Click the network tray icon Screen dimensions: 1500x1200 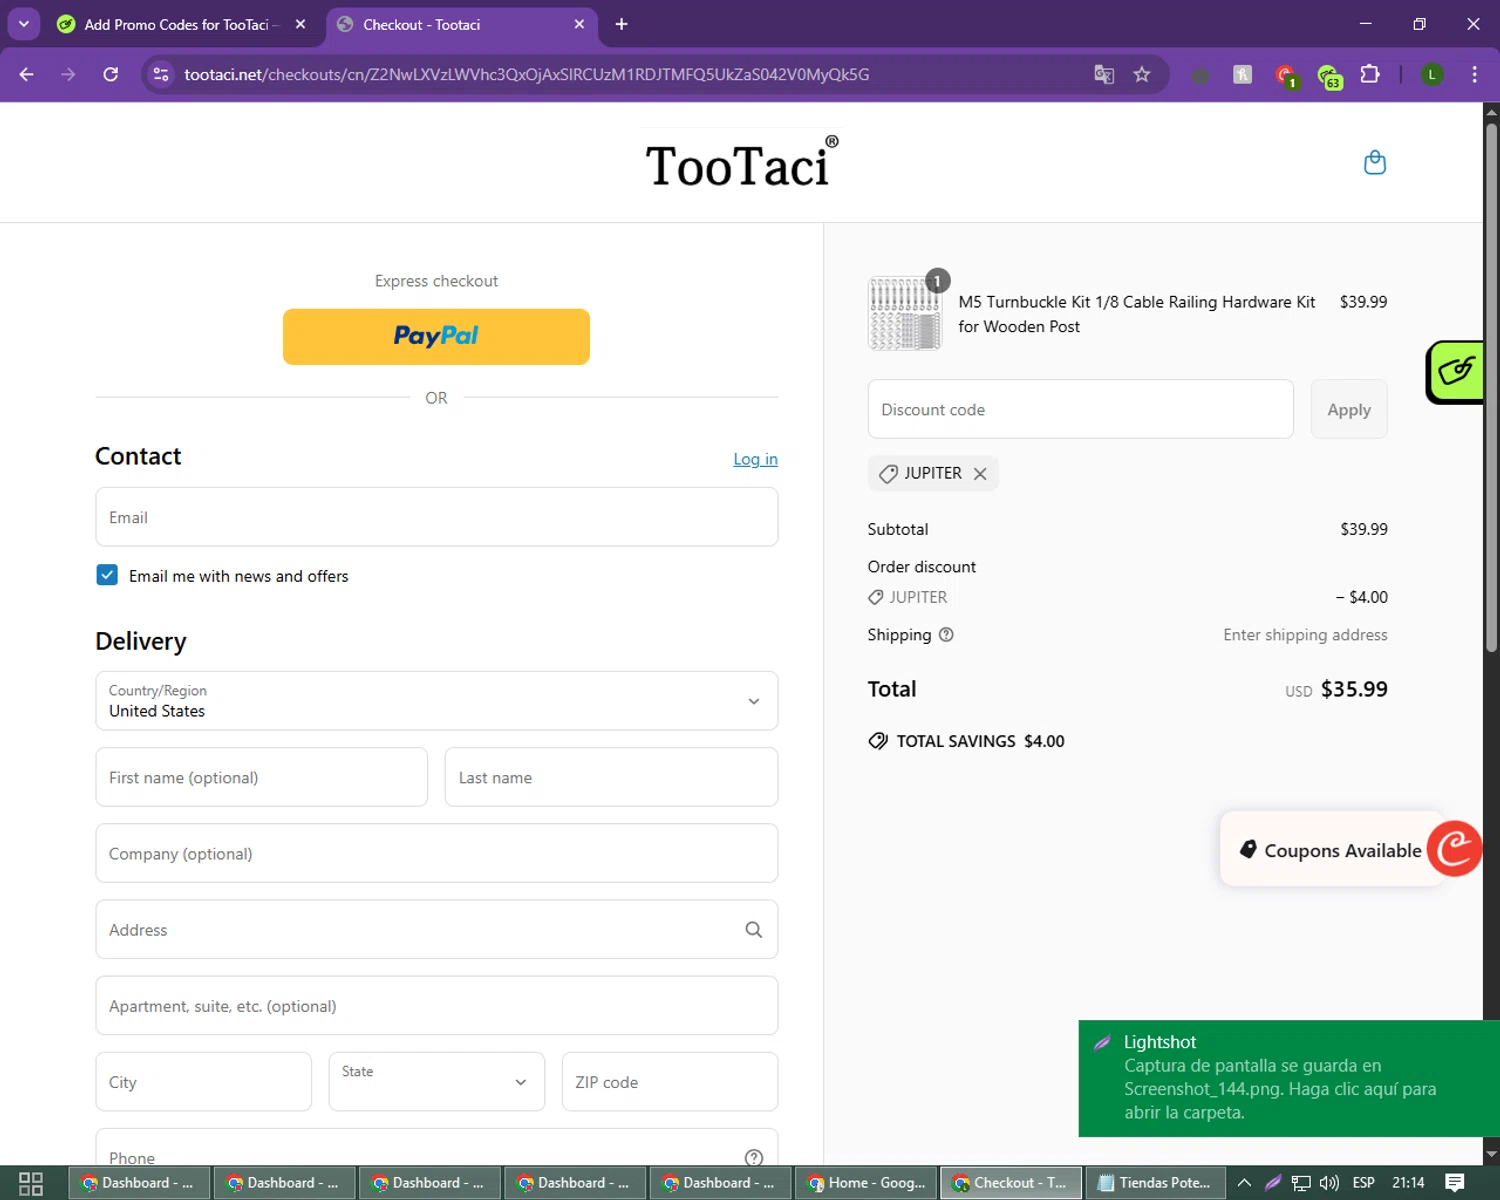point(1301,1183)
